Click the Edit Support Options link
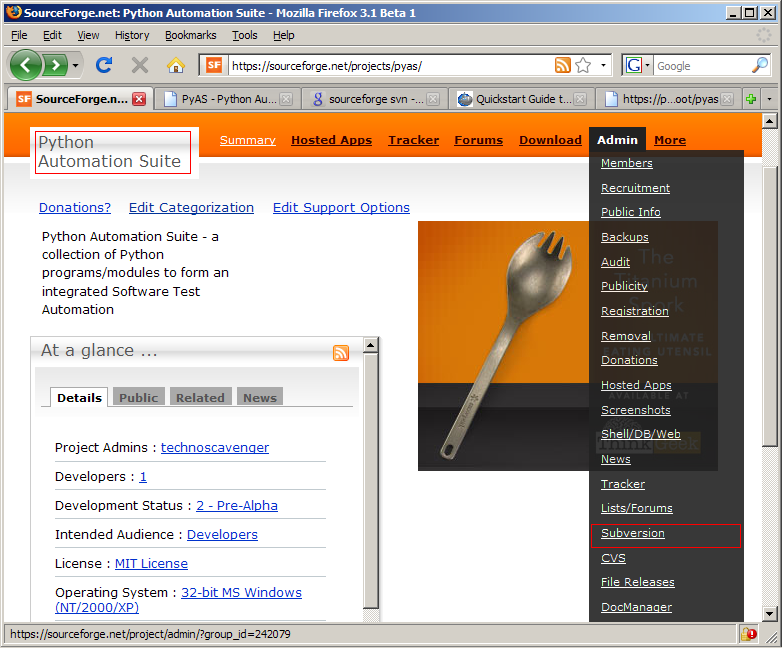This screenshot has height=648, width=782. click(x=341, y=208)
